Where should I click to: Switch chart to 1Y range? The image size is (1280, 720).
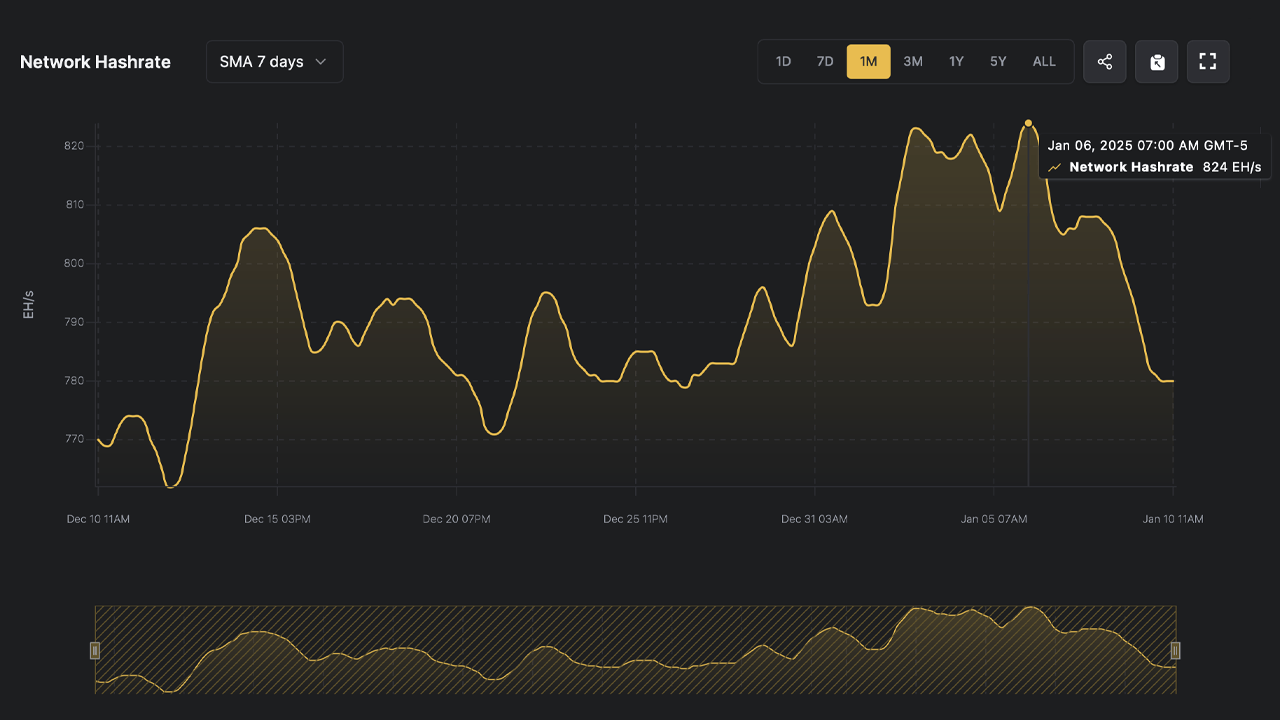956,62
